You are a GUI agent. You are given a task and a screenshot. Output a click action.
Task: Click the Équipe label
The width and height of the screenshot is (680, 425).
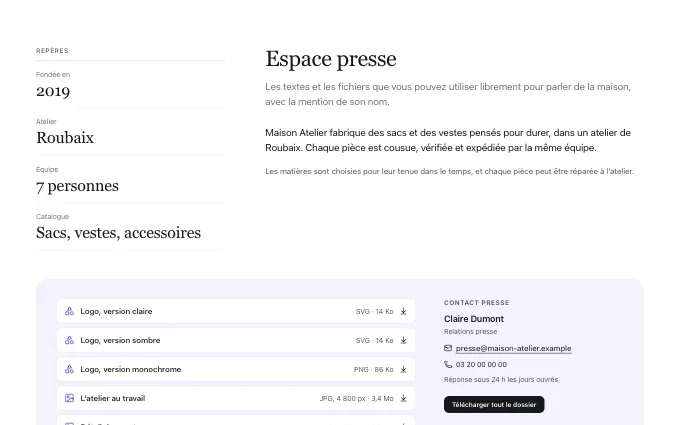click(47, 170)
